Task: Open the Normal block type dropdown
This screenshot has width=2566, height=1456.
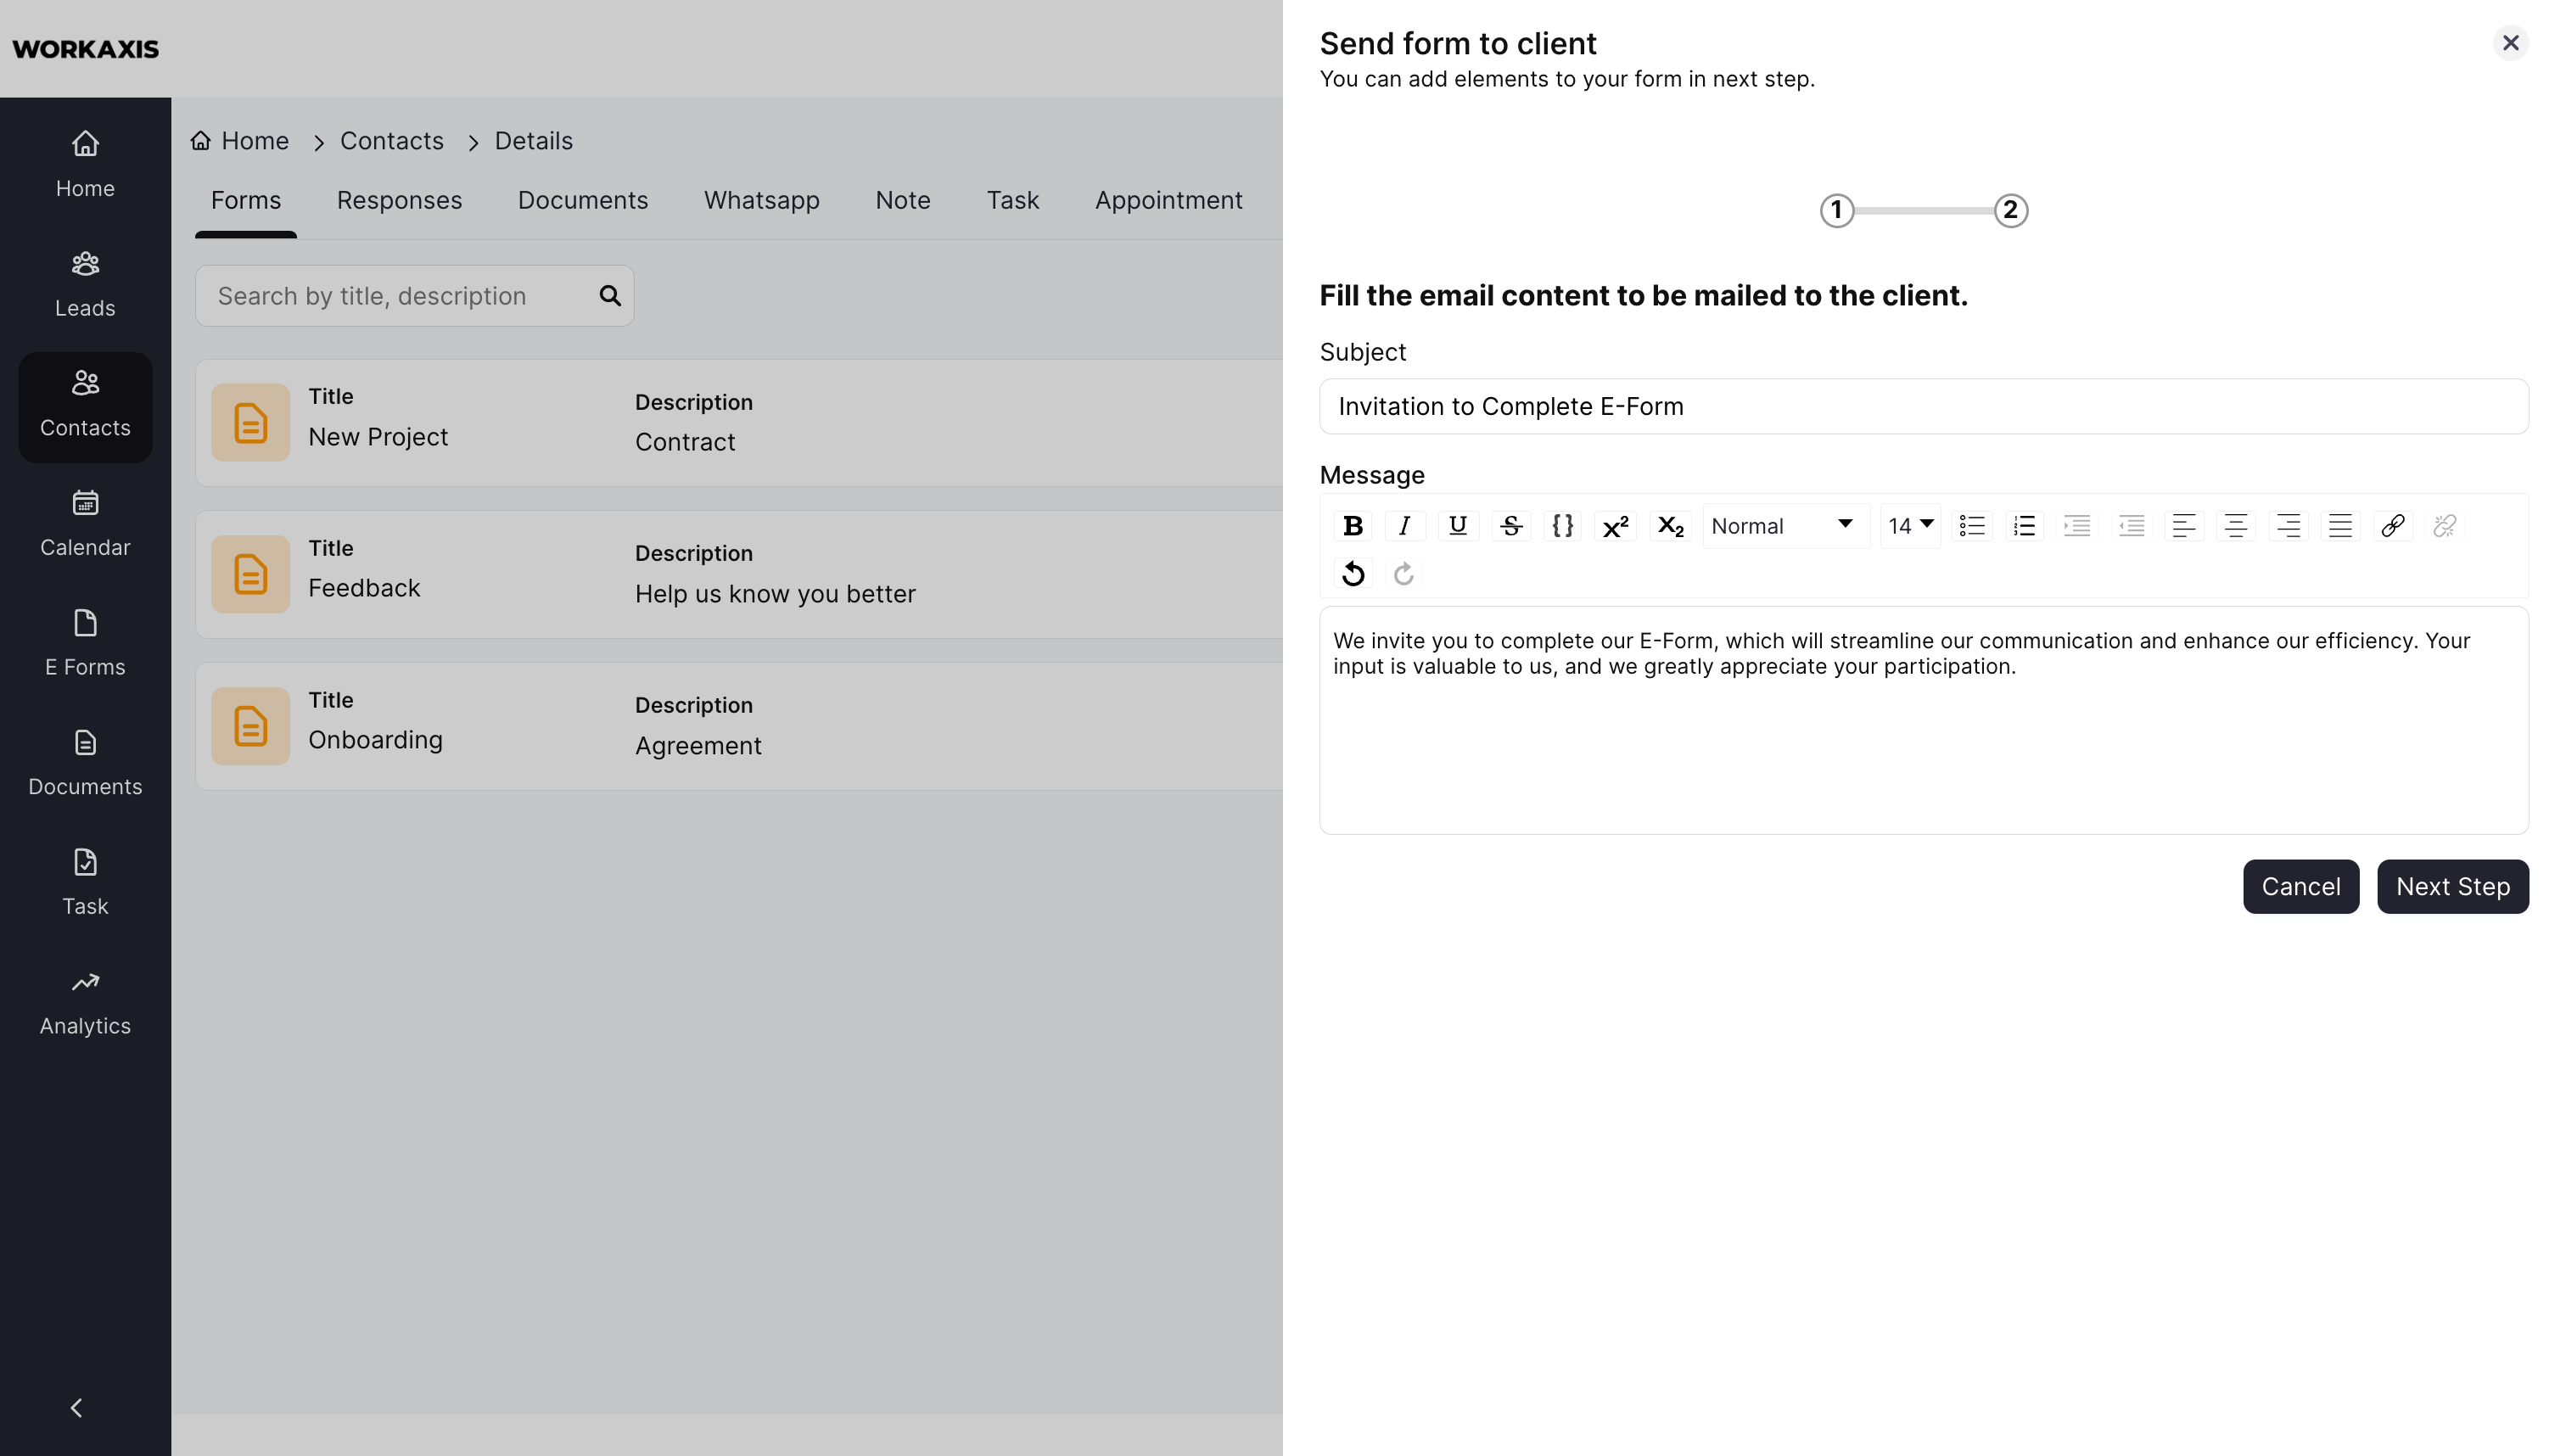Action: click(1783, 526)
